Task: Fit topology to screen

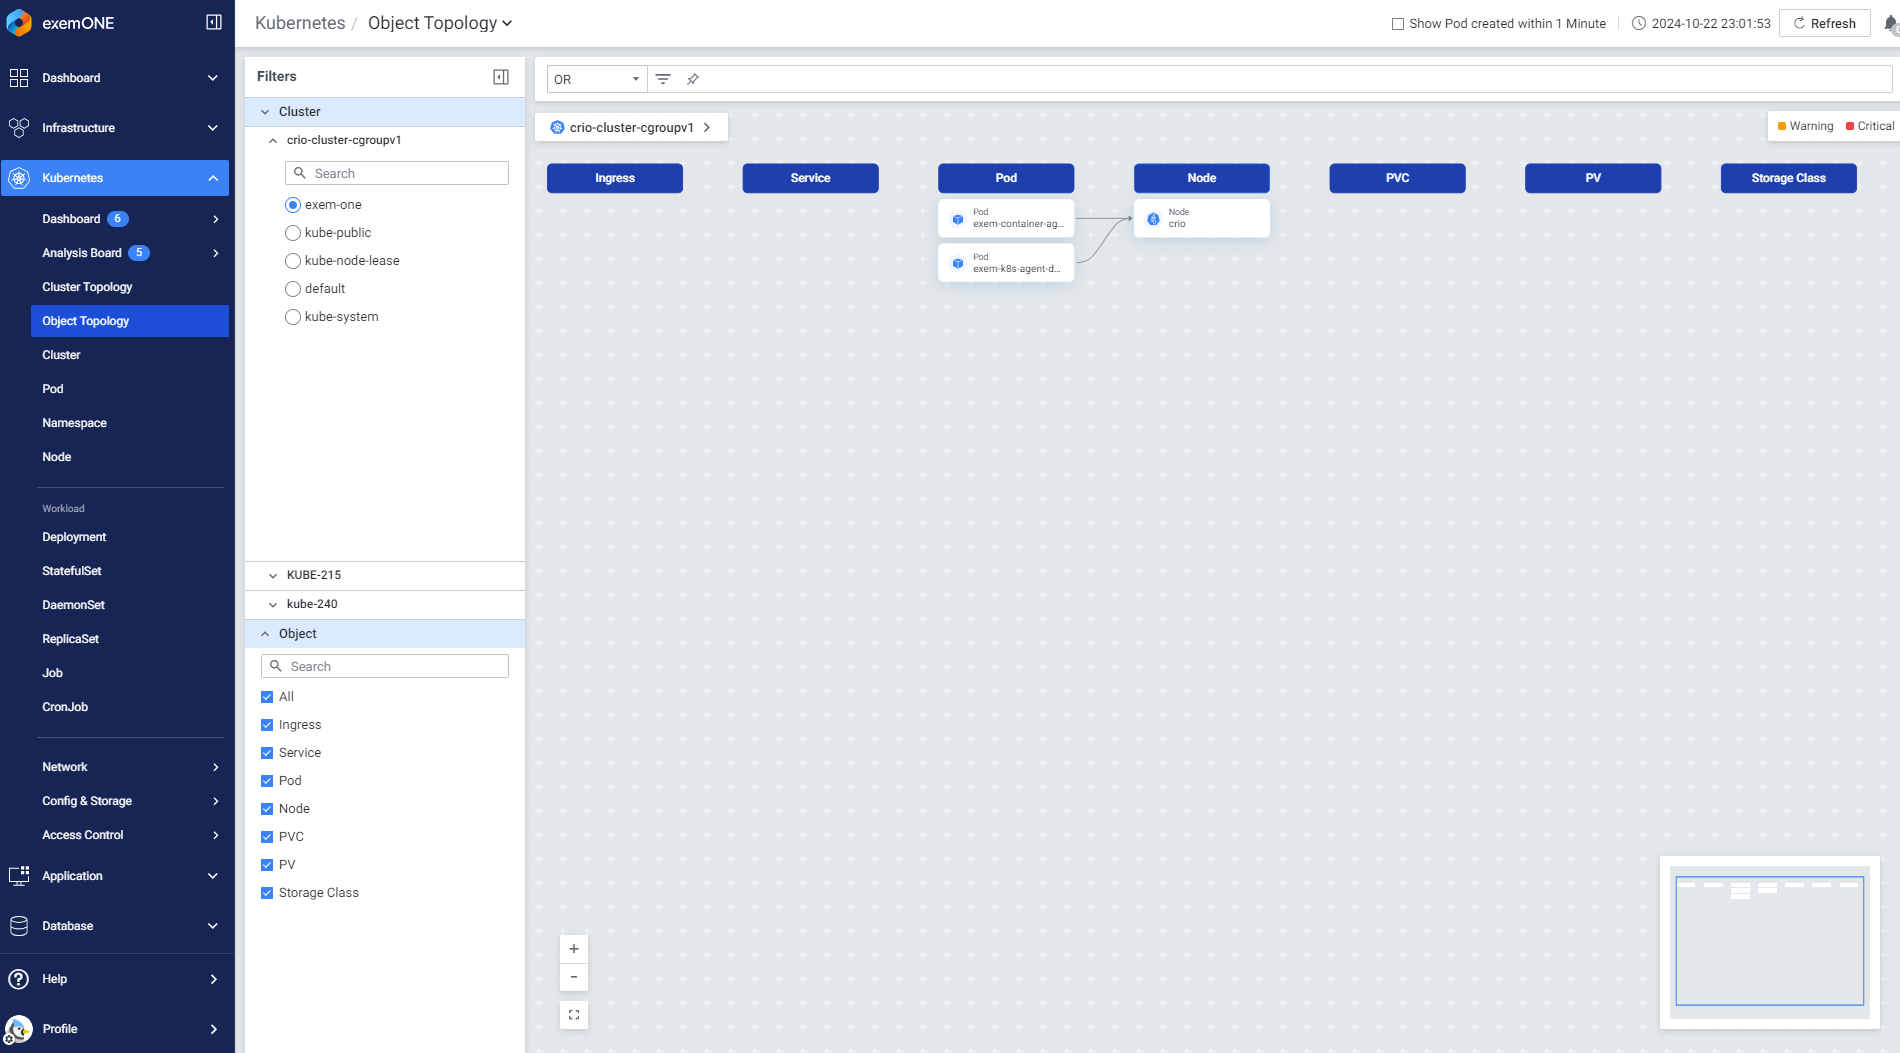Action: pos(574,1015)
